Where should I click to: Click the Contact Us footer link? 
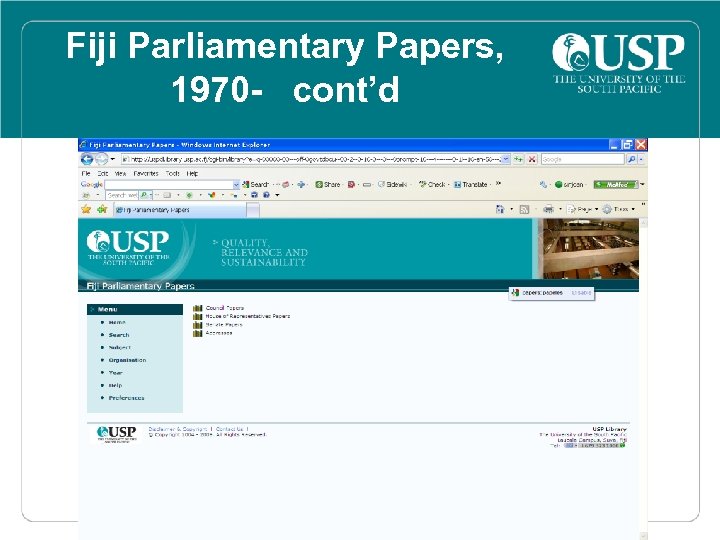pos(230,429)
